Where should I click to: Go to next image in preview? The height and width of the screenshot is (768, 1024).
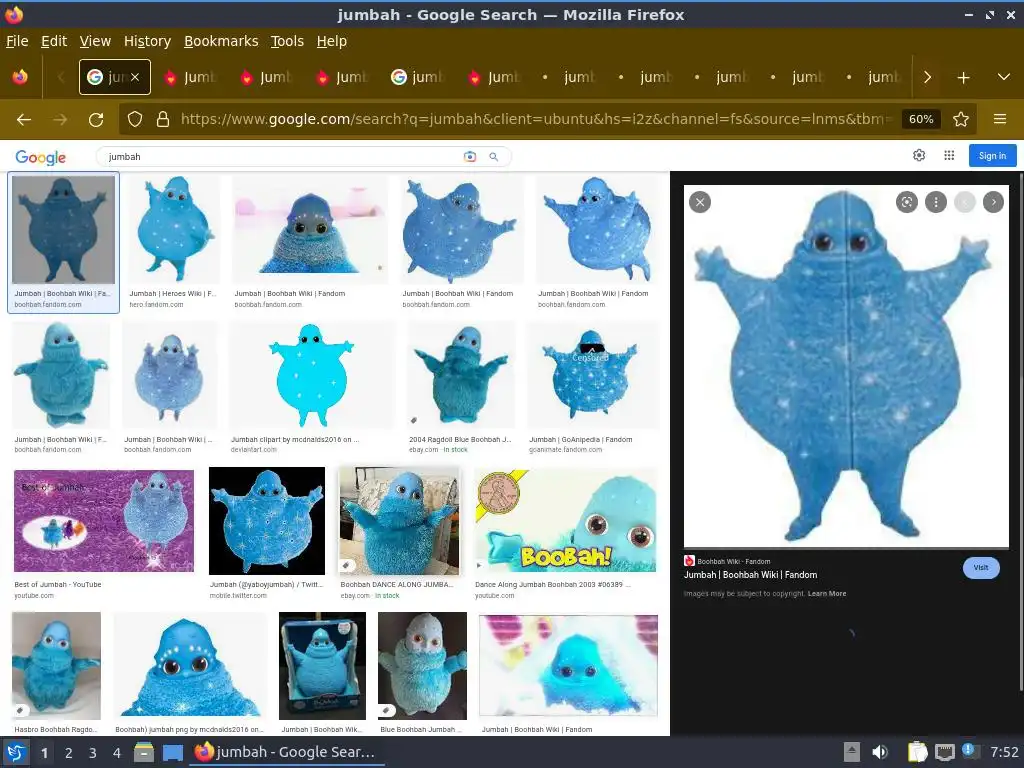[x=993, y=202]
